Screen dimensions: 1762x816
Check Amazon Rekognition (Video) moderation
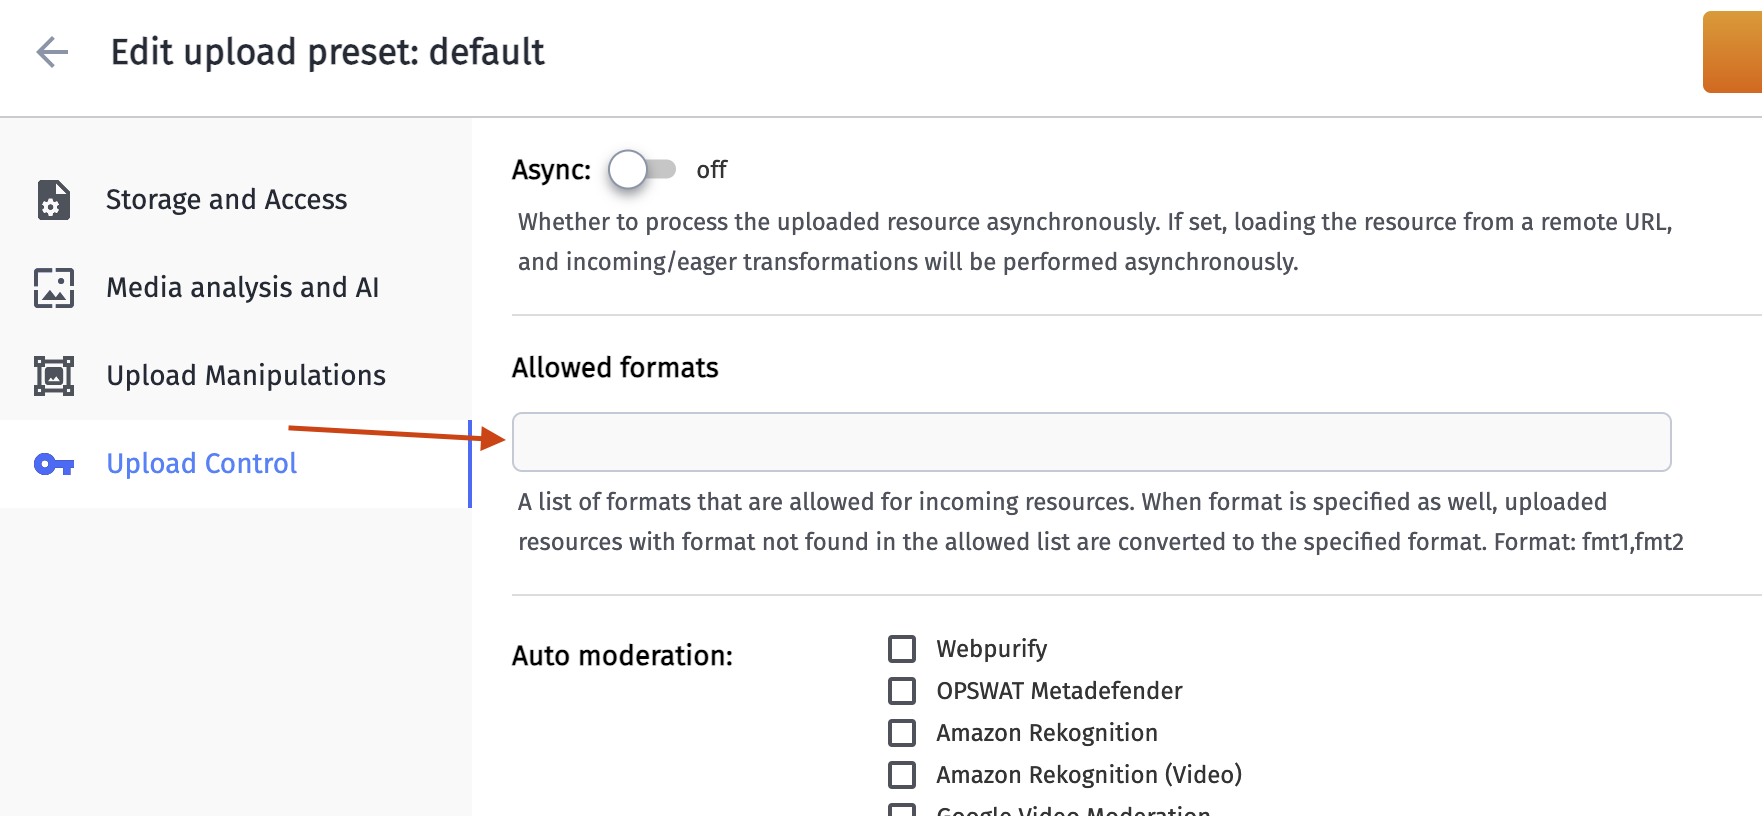(902, 774)
